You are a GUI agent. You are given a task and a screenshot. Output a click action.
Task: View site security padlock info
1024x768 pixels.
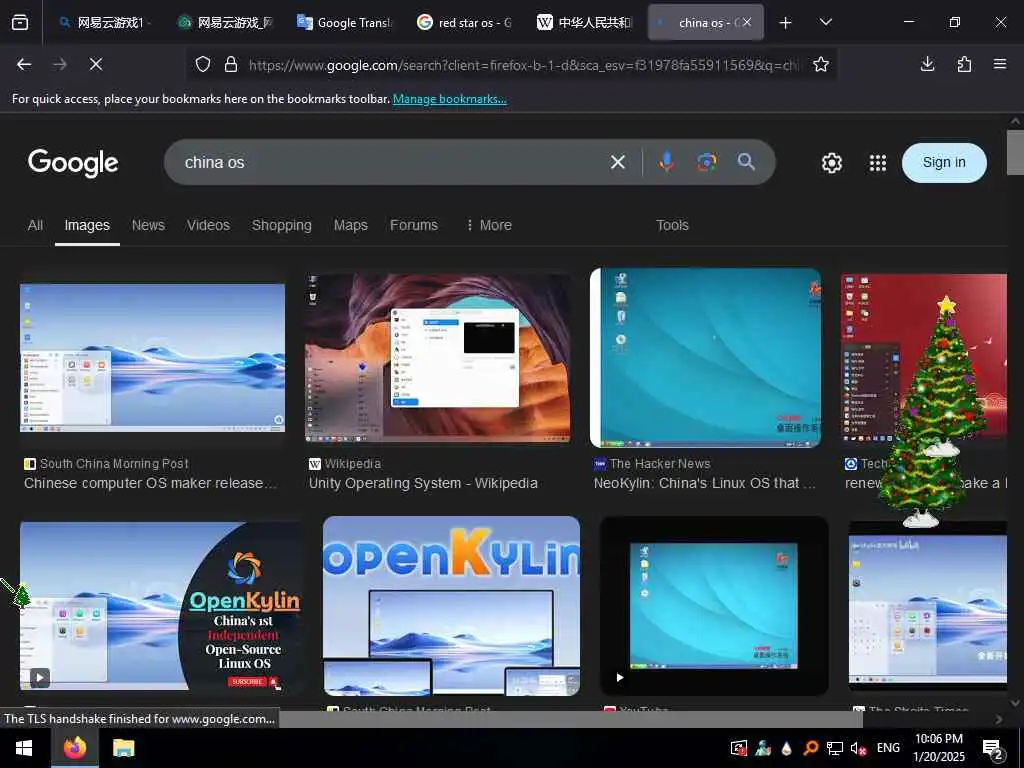point(231,64)
